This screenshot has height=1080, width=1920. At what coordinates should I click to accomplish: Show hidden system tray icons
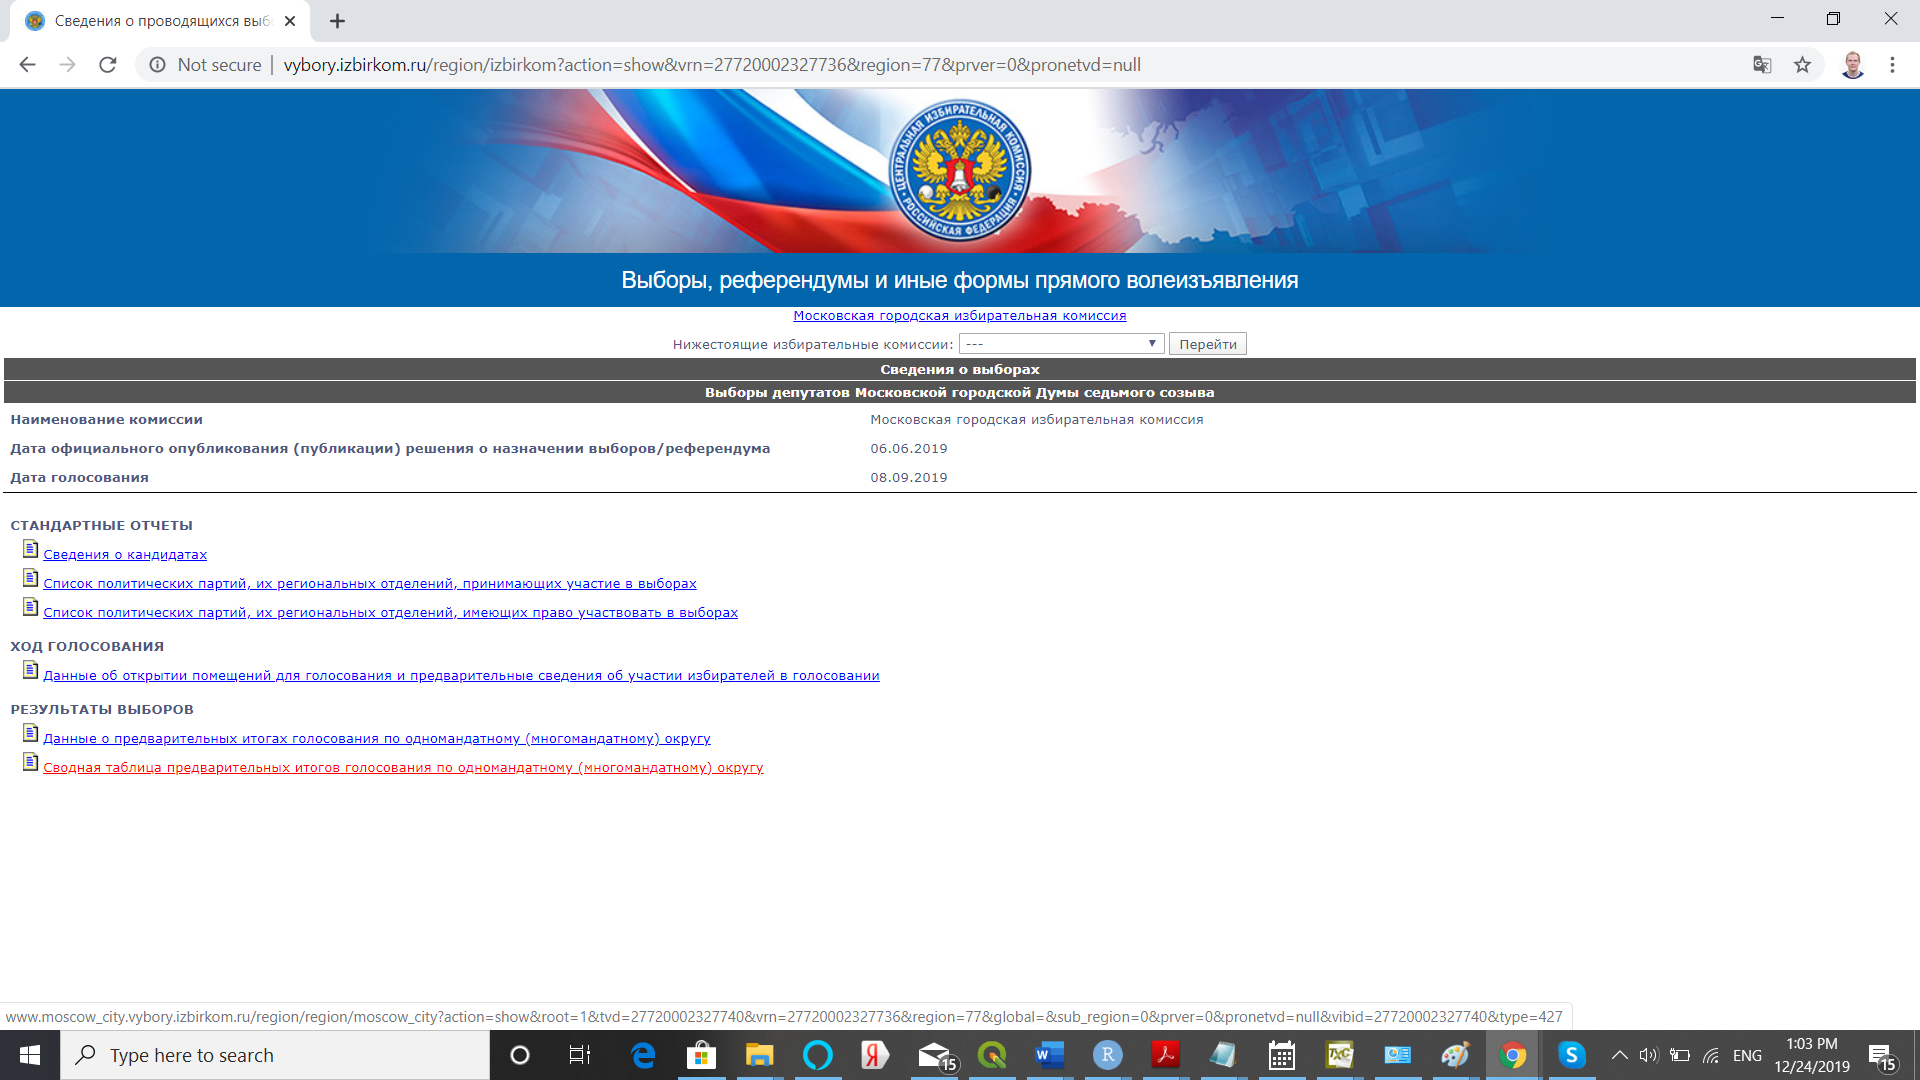[1619, 1055]
